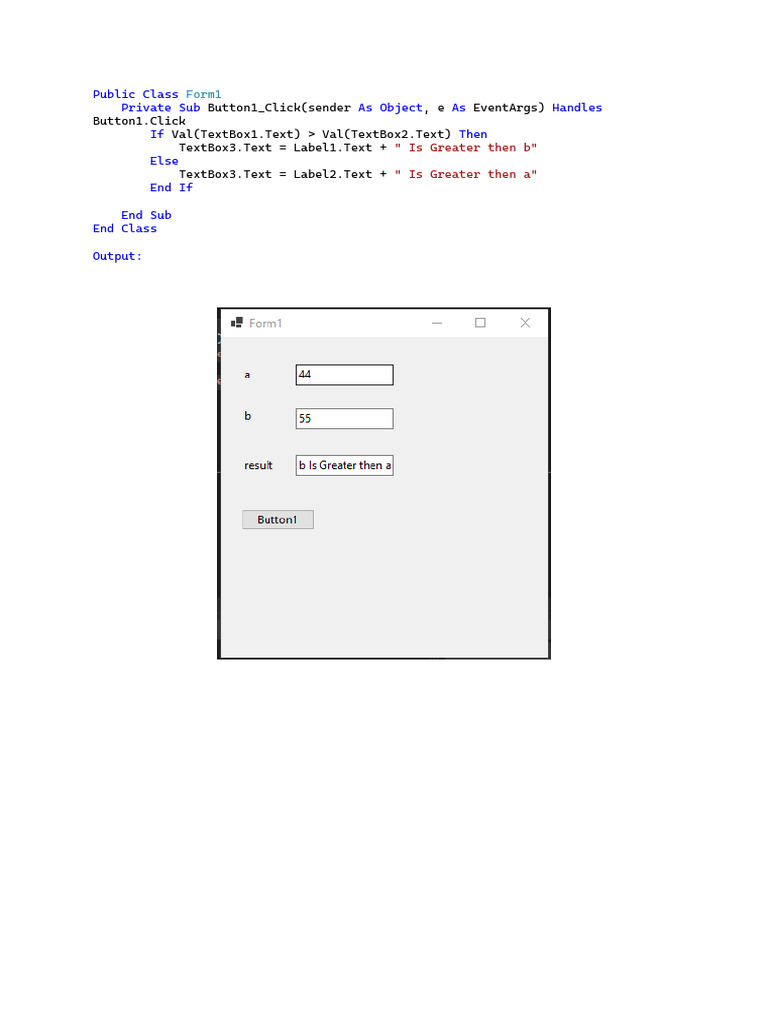
Task: Maximize the Form1 window
Action: point(480,323)
